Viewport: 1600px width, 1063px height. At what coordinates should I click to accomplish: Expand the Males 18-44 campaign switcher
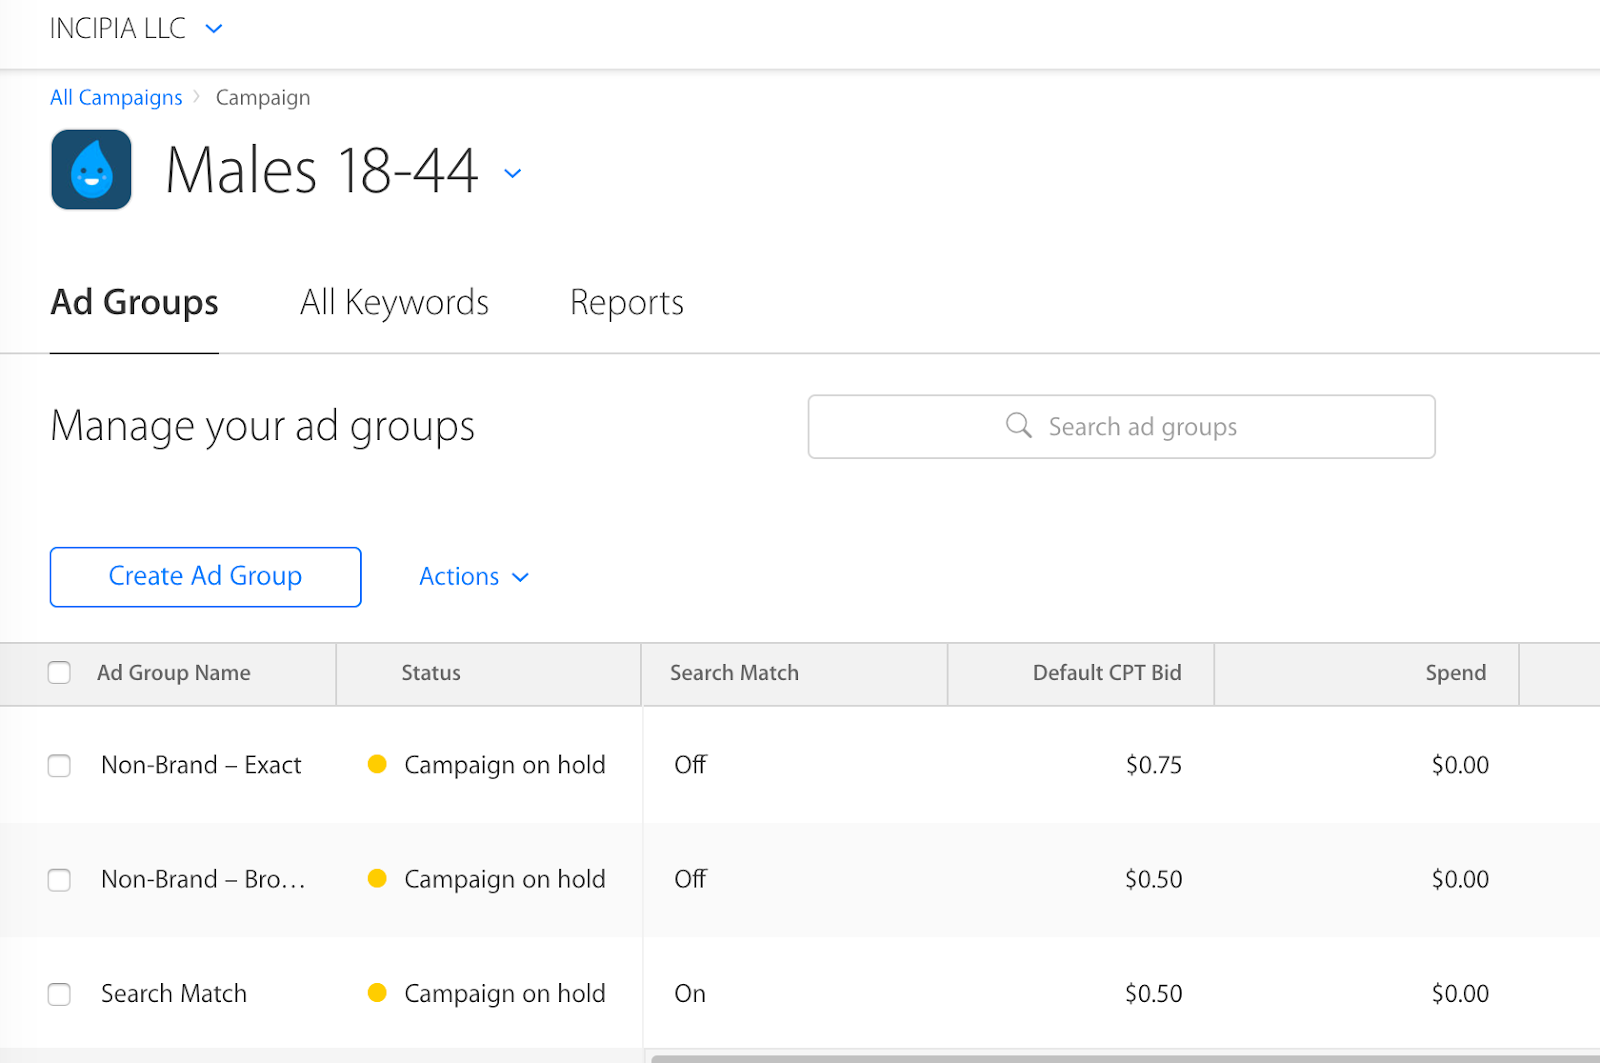(x=513, y=173)
